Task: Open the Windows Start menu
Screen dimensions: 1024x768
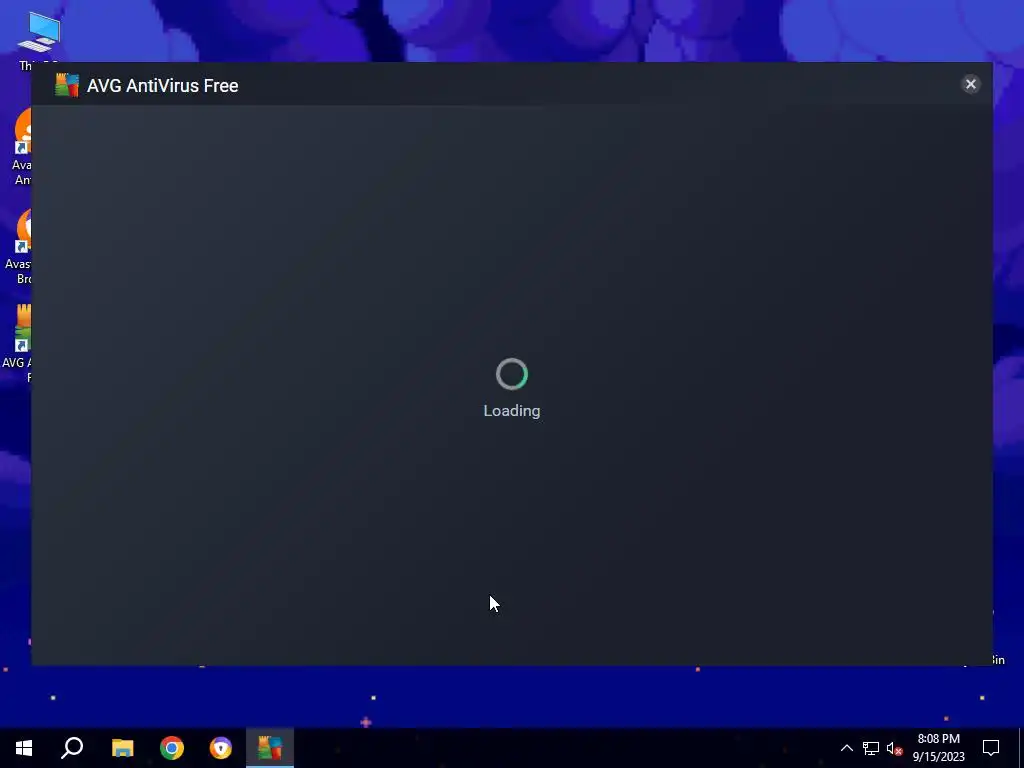Action: pos(24,748)
